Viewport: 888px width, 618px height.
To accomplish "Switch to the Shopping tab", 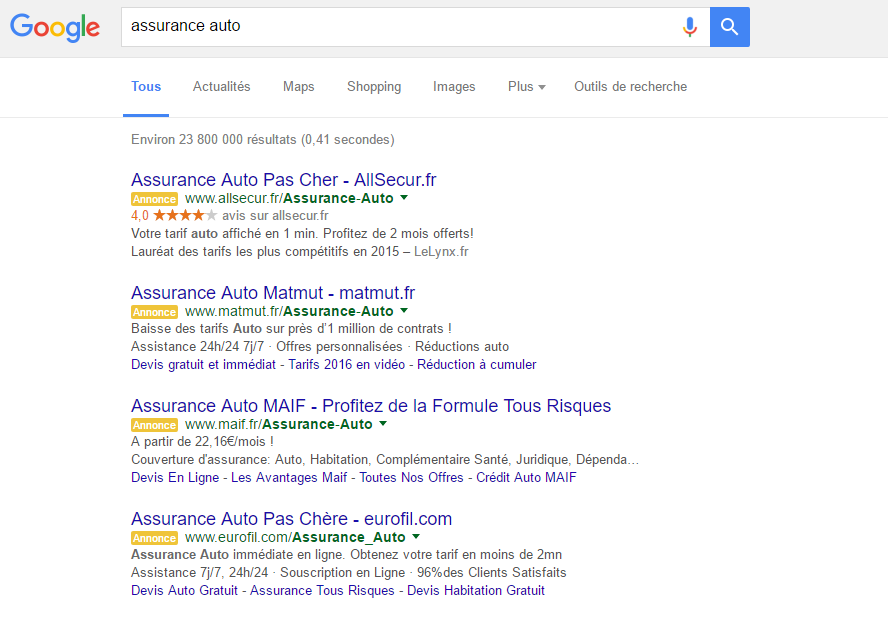I will (374, 87).
